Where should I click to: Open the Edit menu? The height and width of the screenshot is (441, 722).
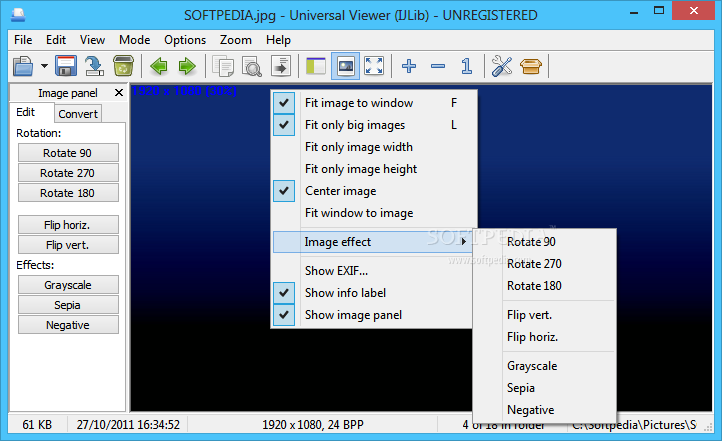[x=56, y=40]
